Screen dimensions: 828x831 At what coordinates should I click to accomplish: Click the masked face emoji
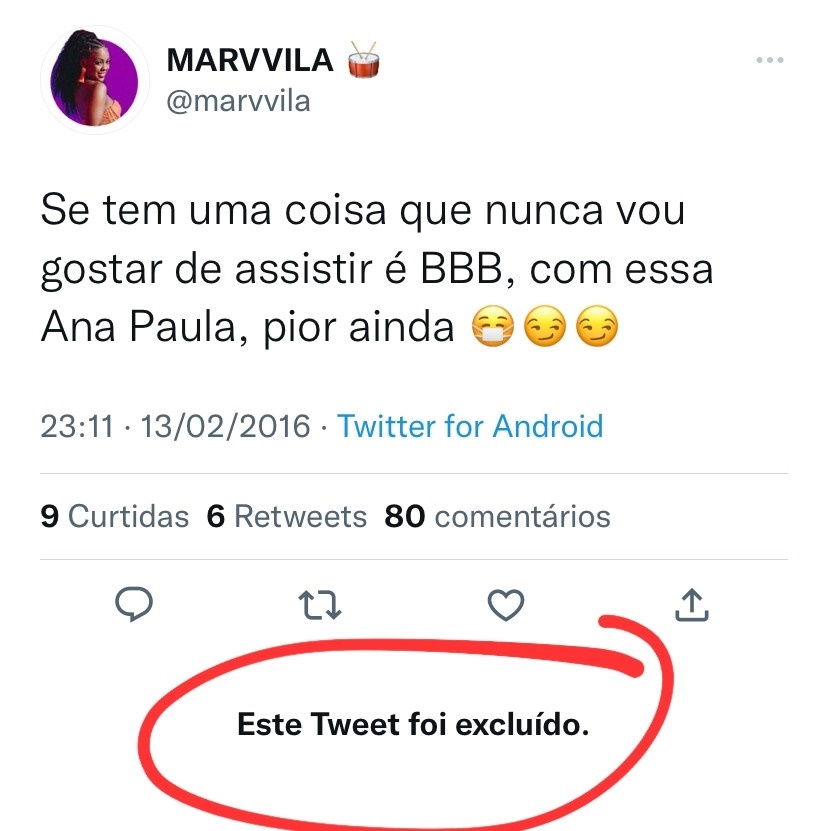492,326
